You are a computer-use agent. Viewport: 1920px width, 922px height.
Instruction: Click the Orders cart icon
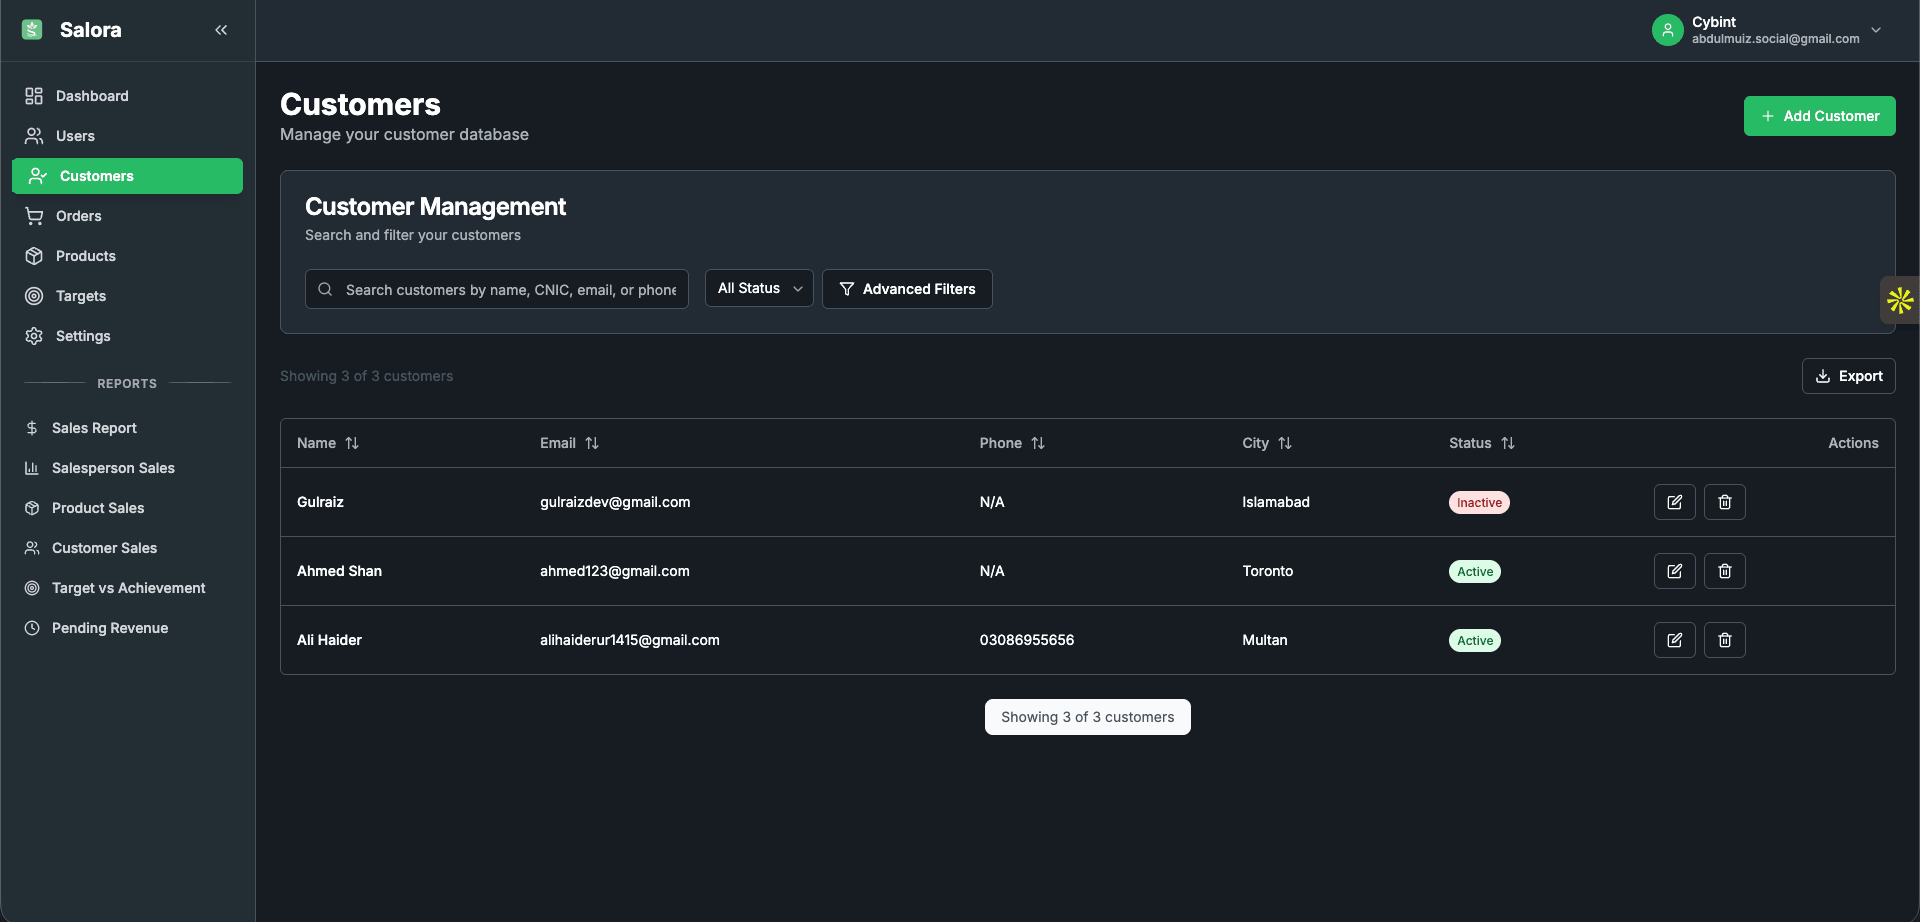tap(34, 216)
